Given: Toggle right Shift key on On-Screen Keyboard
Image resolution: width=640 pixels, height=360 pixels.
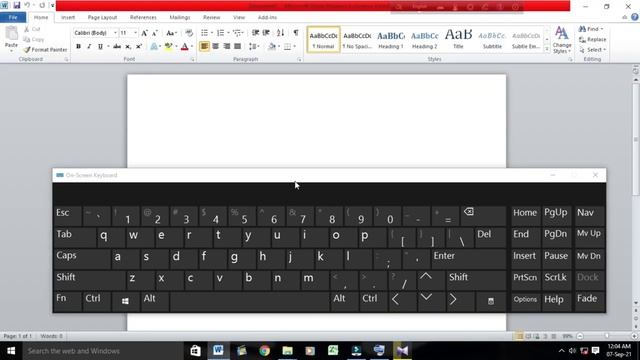Looking at the screenshot, I should [x=476, y=280].
